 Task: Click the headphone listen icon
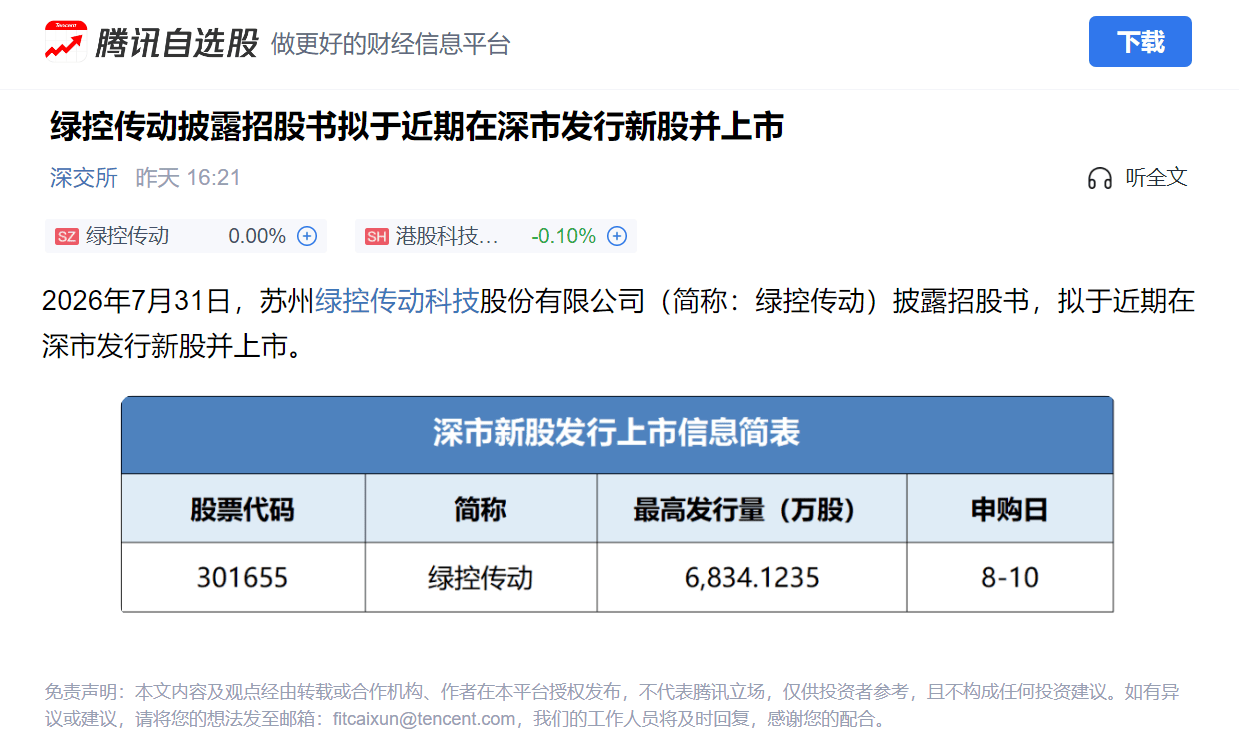(x=1100, y=178)
